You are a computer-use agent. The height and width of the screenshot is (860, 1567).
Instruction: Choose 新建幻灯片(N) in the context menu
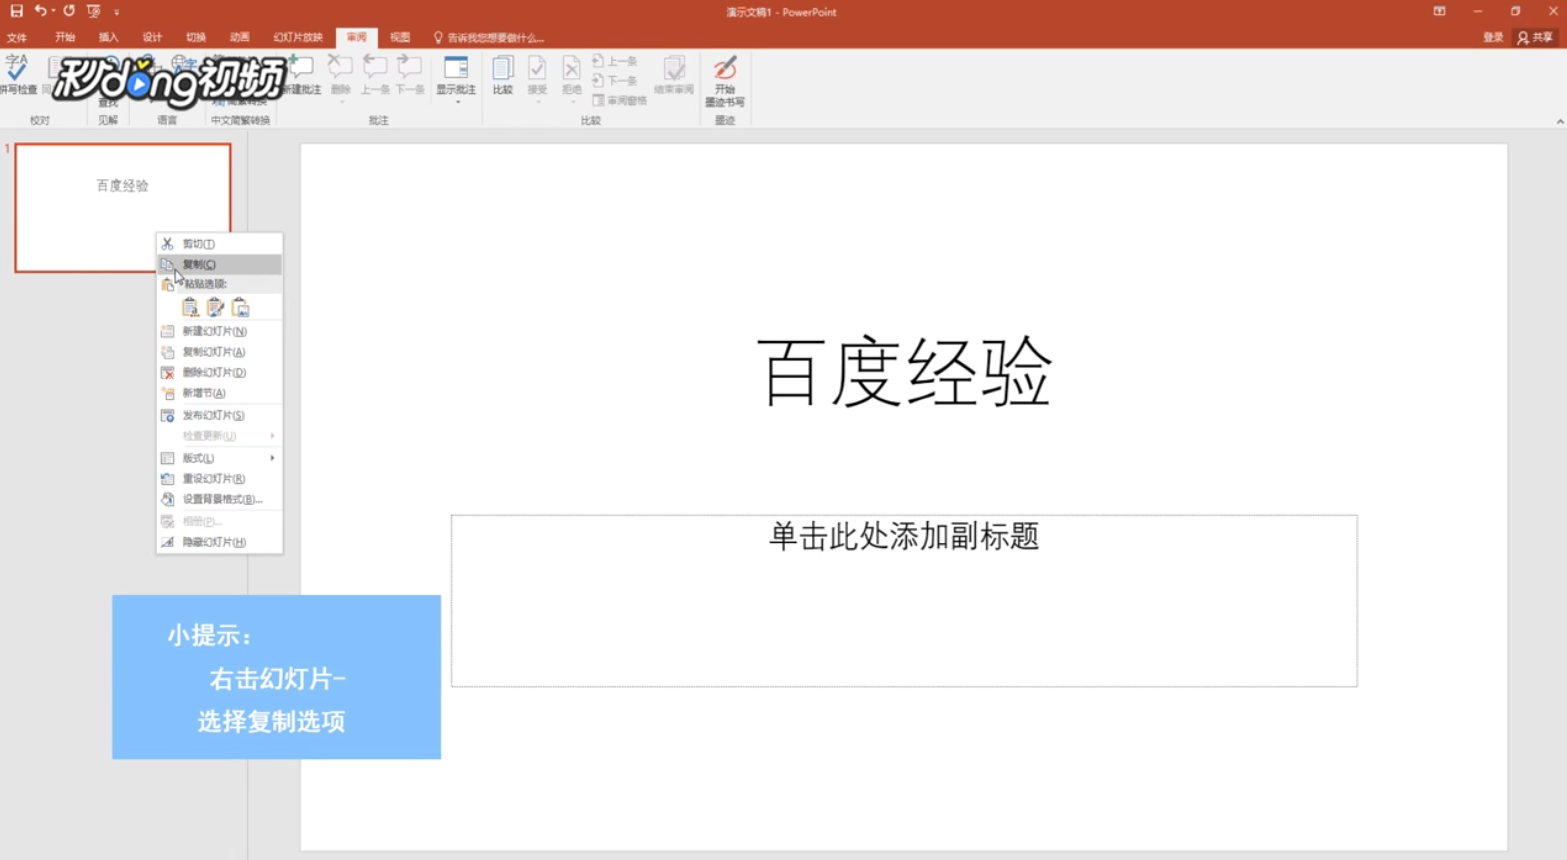tap(219, 331)
